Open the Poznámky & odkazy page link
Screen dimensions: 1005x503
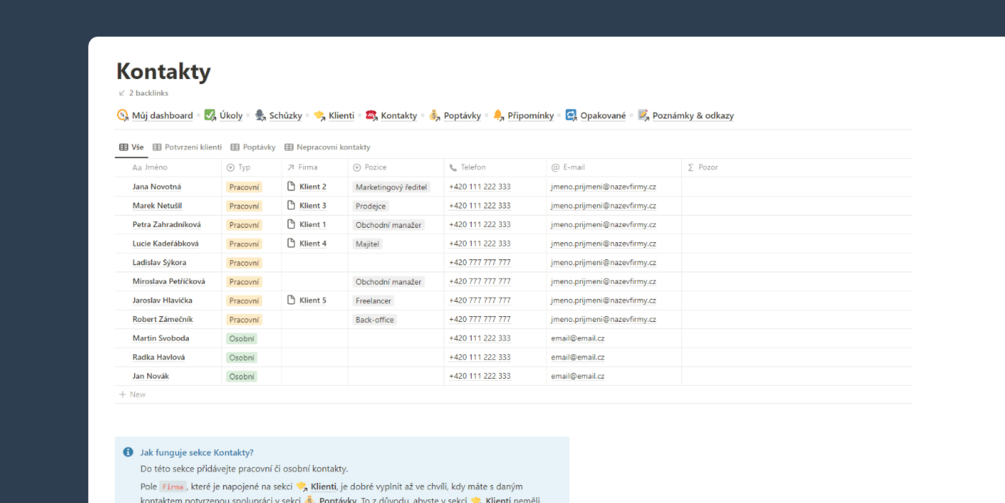[693, 116]
